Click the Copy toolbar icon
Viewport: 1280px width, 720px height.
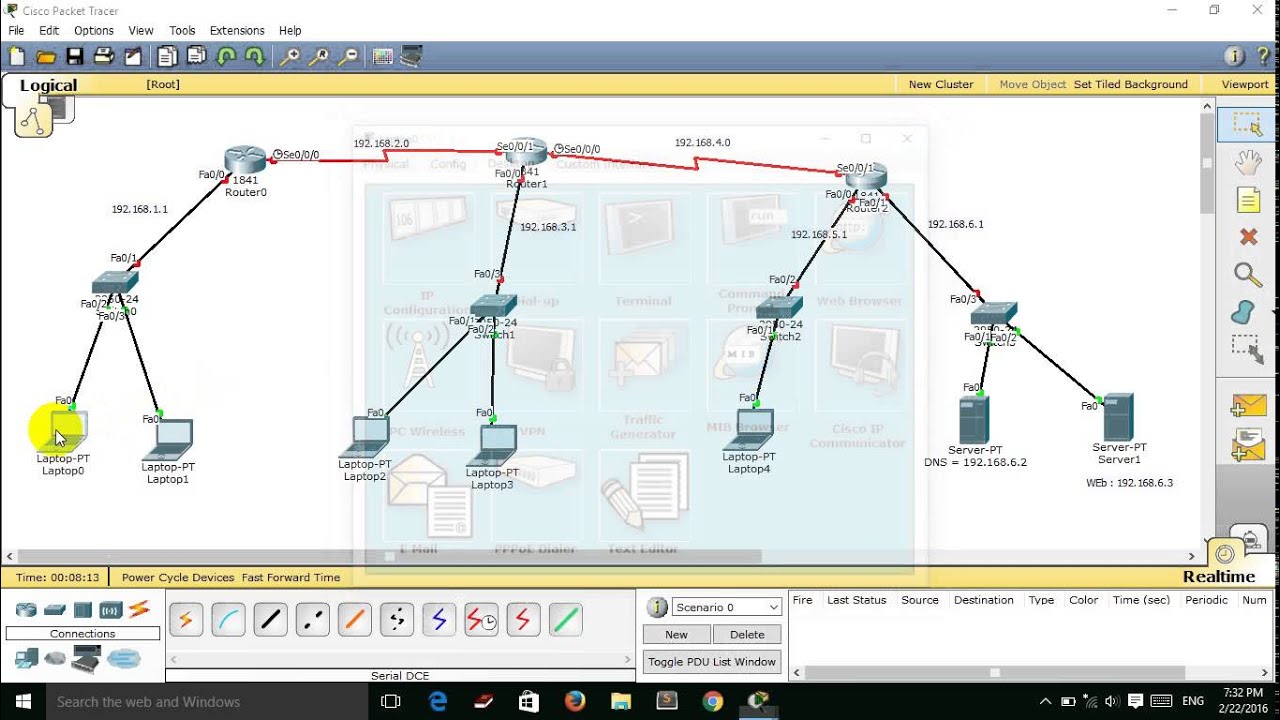(x=167, y=57)
